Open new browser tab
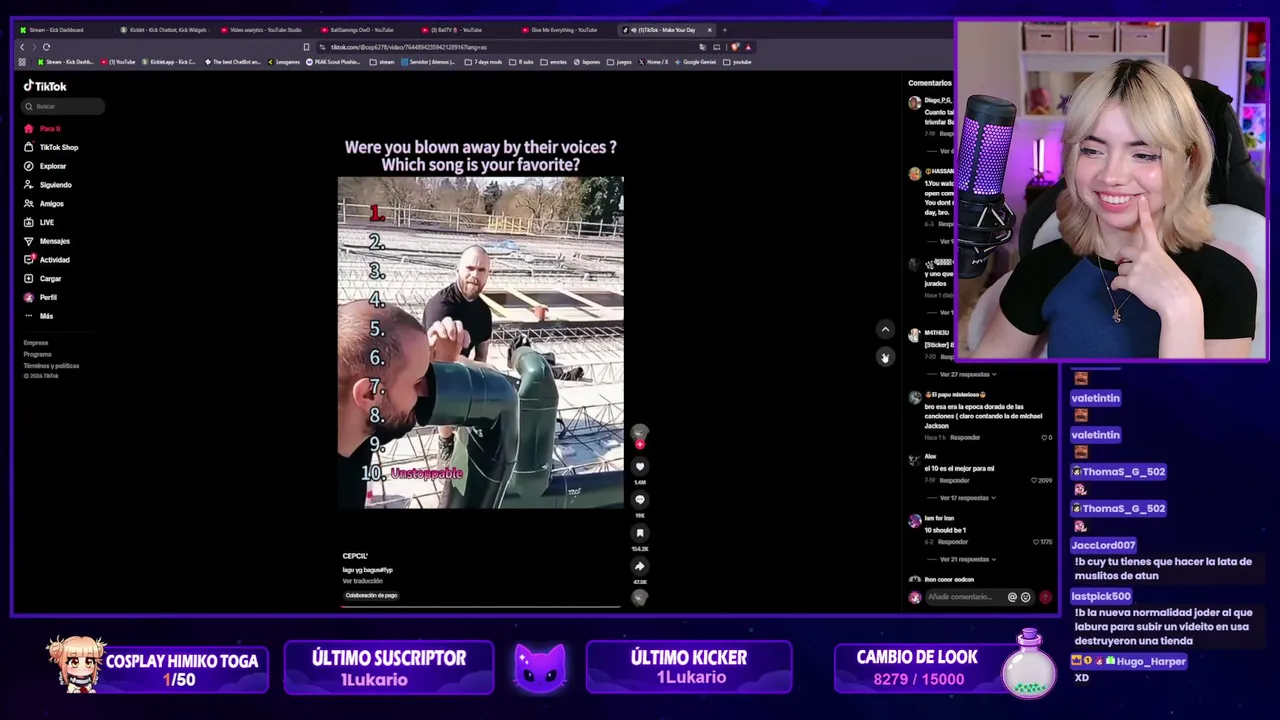This screenshot has width=1280, height=720. (724, 30)
